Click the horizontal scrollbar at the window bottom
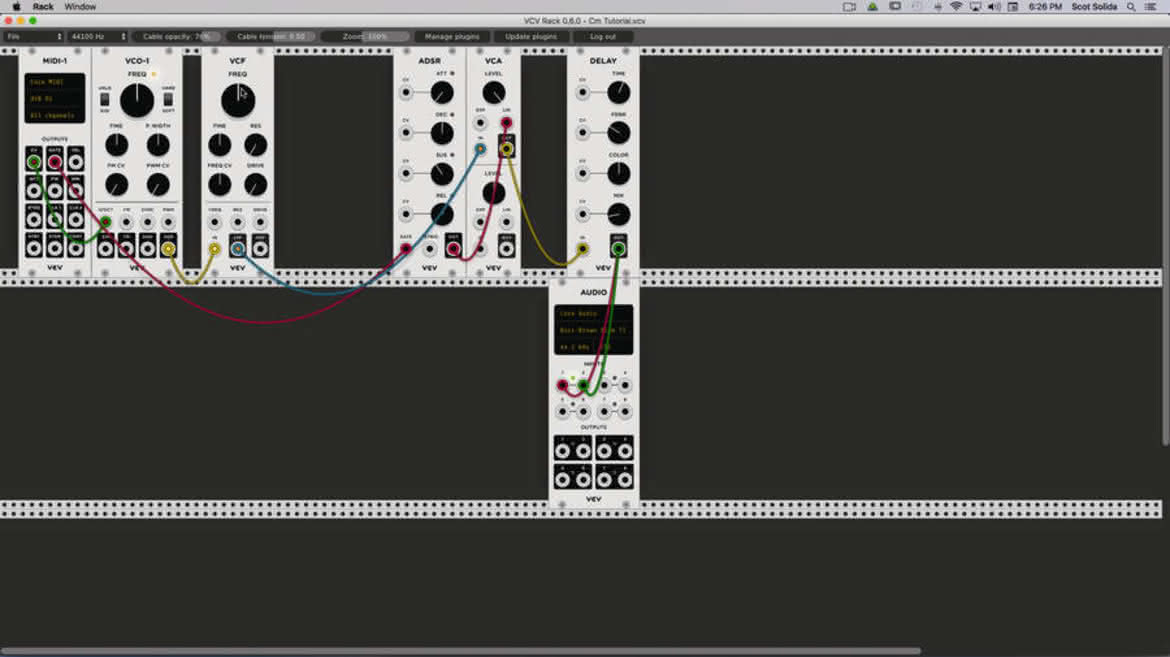Screen dimensions: 1170x657 [x=460, y=652]
